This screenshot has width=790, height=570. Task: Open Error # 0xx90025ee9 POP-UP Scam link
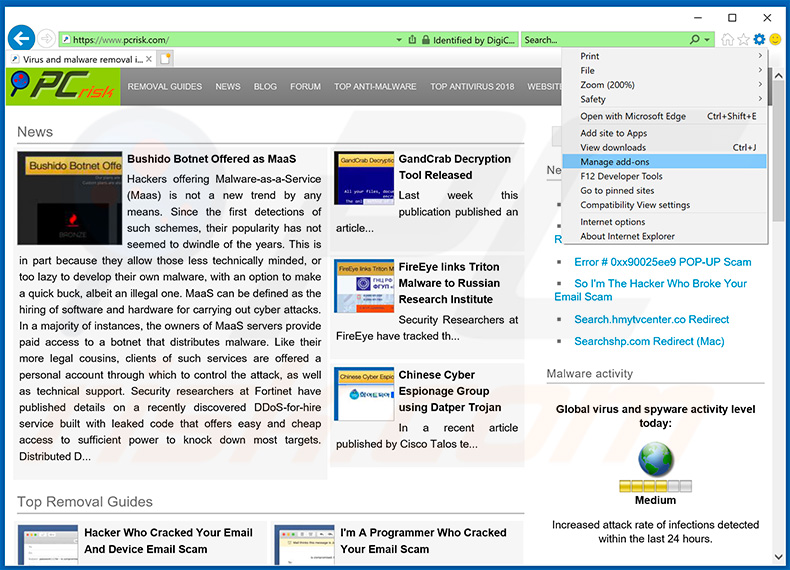click(663, 262)
